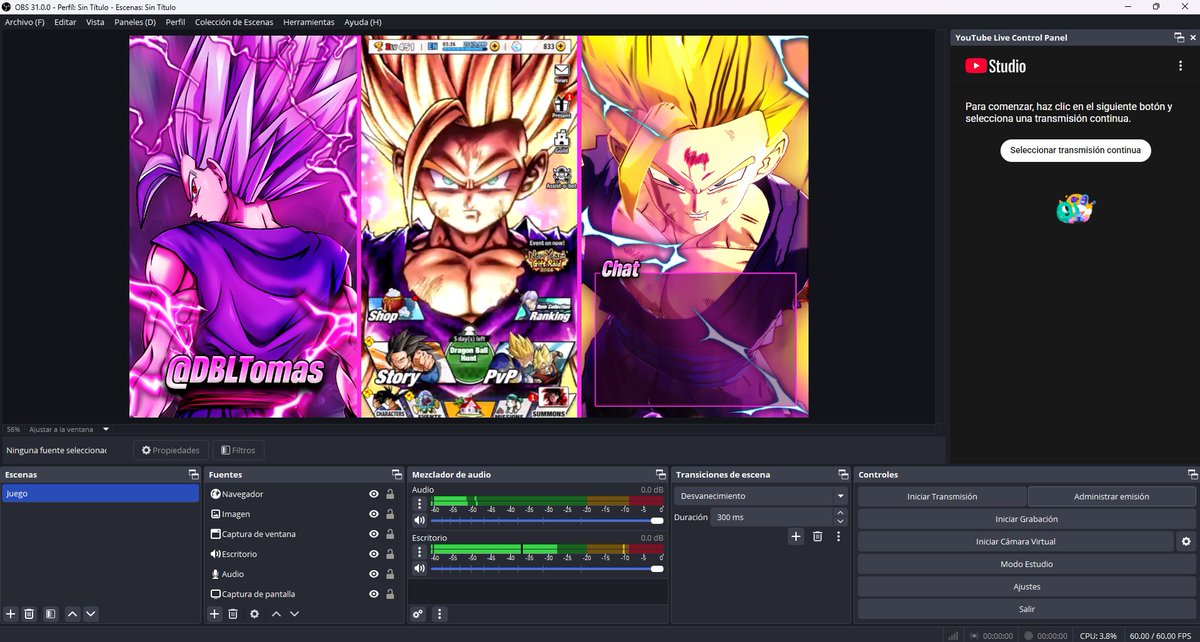Decrease transition duration with down arrow
This screenshot has height=642, width=1200.
point(840,522)
